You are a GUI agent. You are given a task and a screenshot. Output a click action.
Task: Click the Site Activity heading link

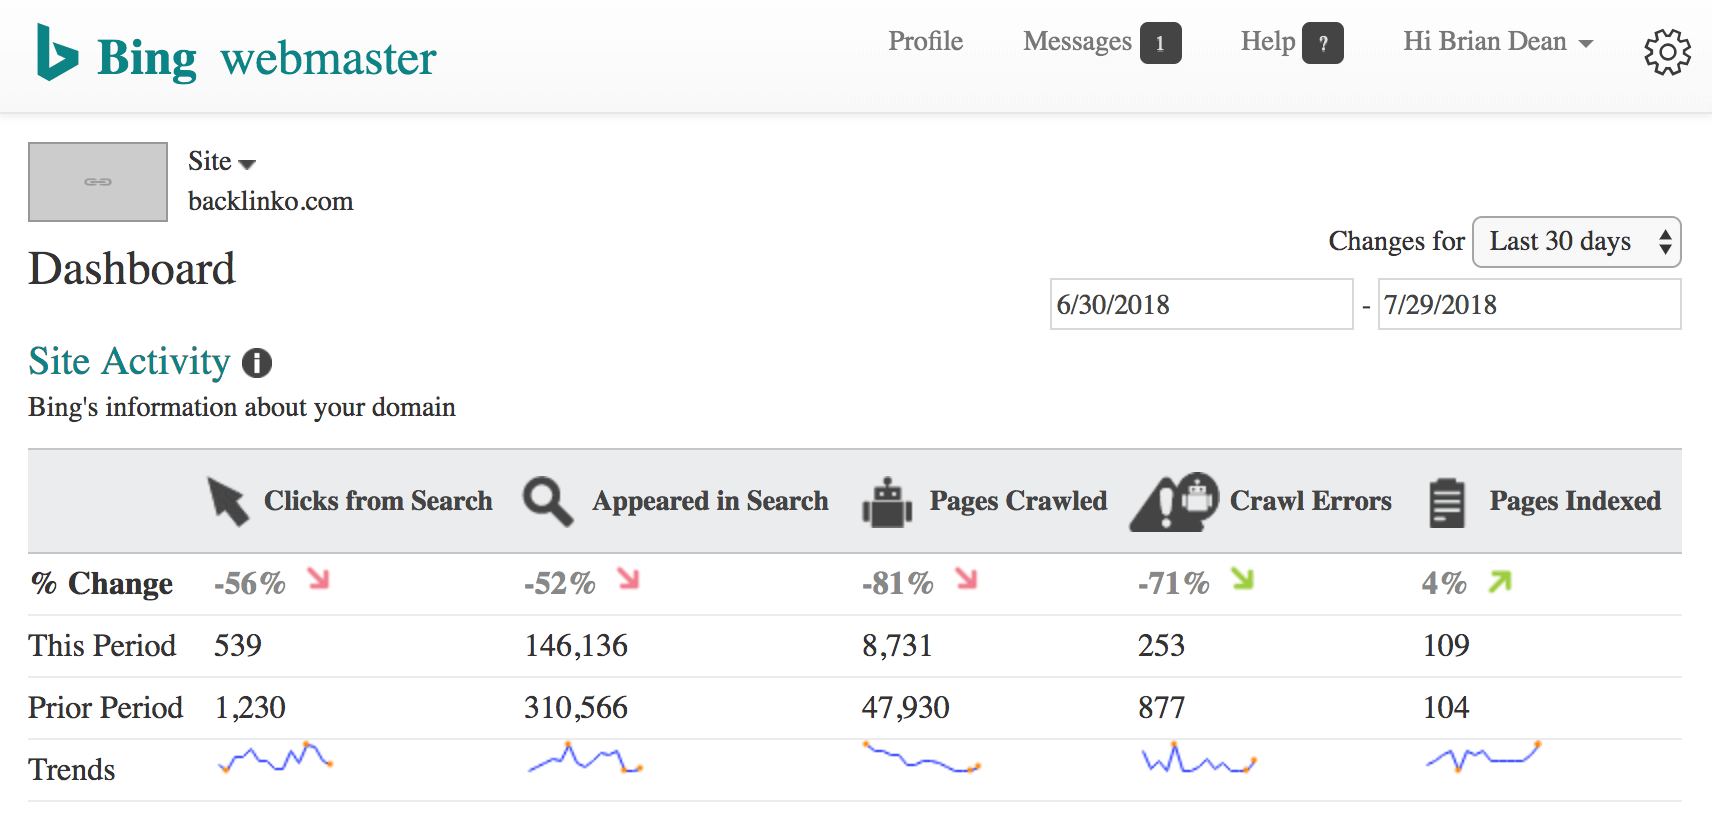click(x=130, y=362)
